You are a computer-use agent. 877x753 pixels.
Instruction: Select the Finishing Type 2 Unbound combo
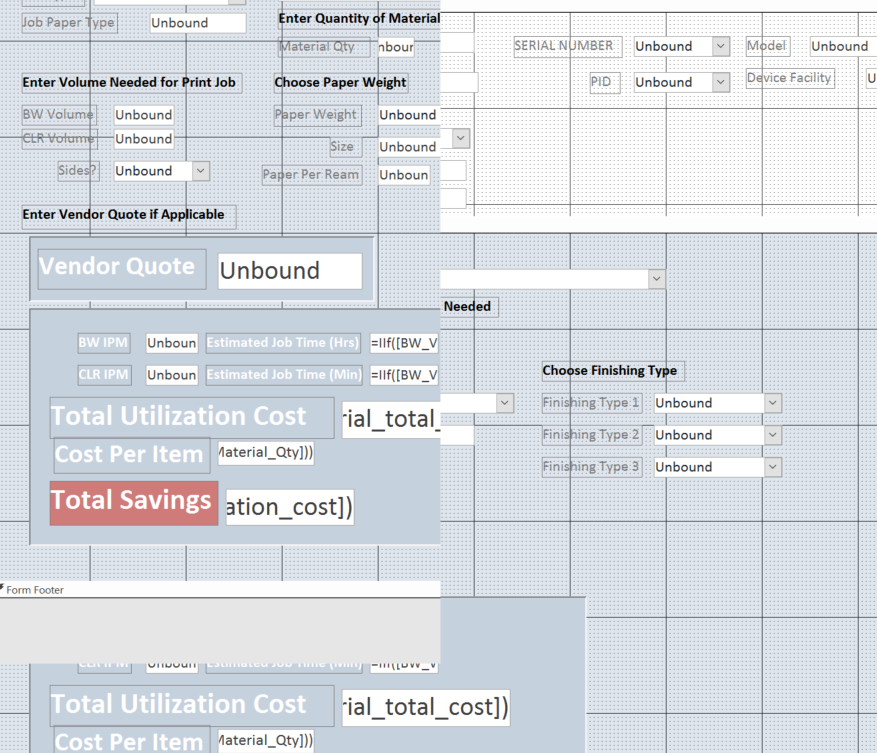(x=718, y=435)
